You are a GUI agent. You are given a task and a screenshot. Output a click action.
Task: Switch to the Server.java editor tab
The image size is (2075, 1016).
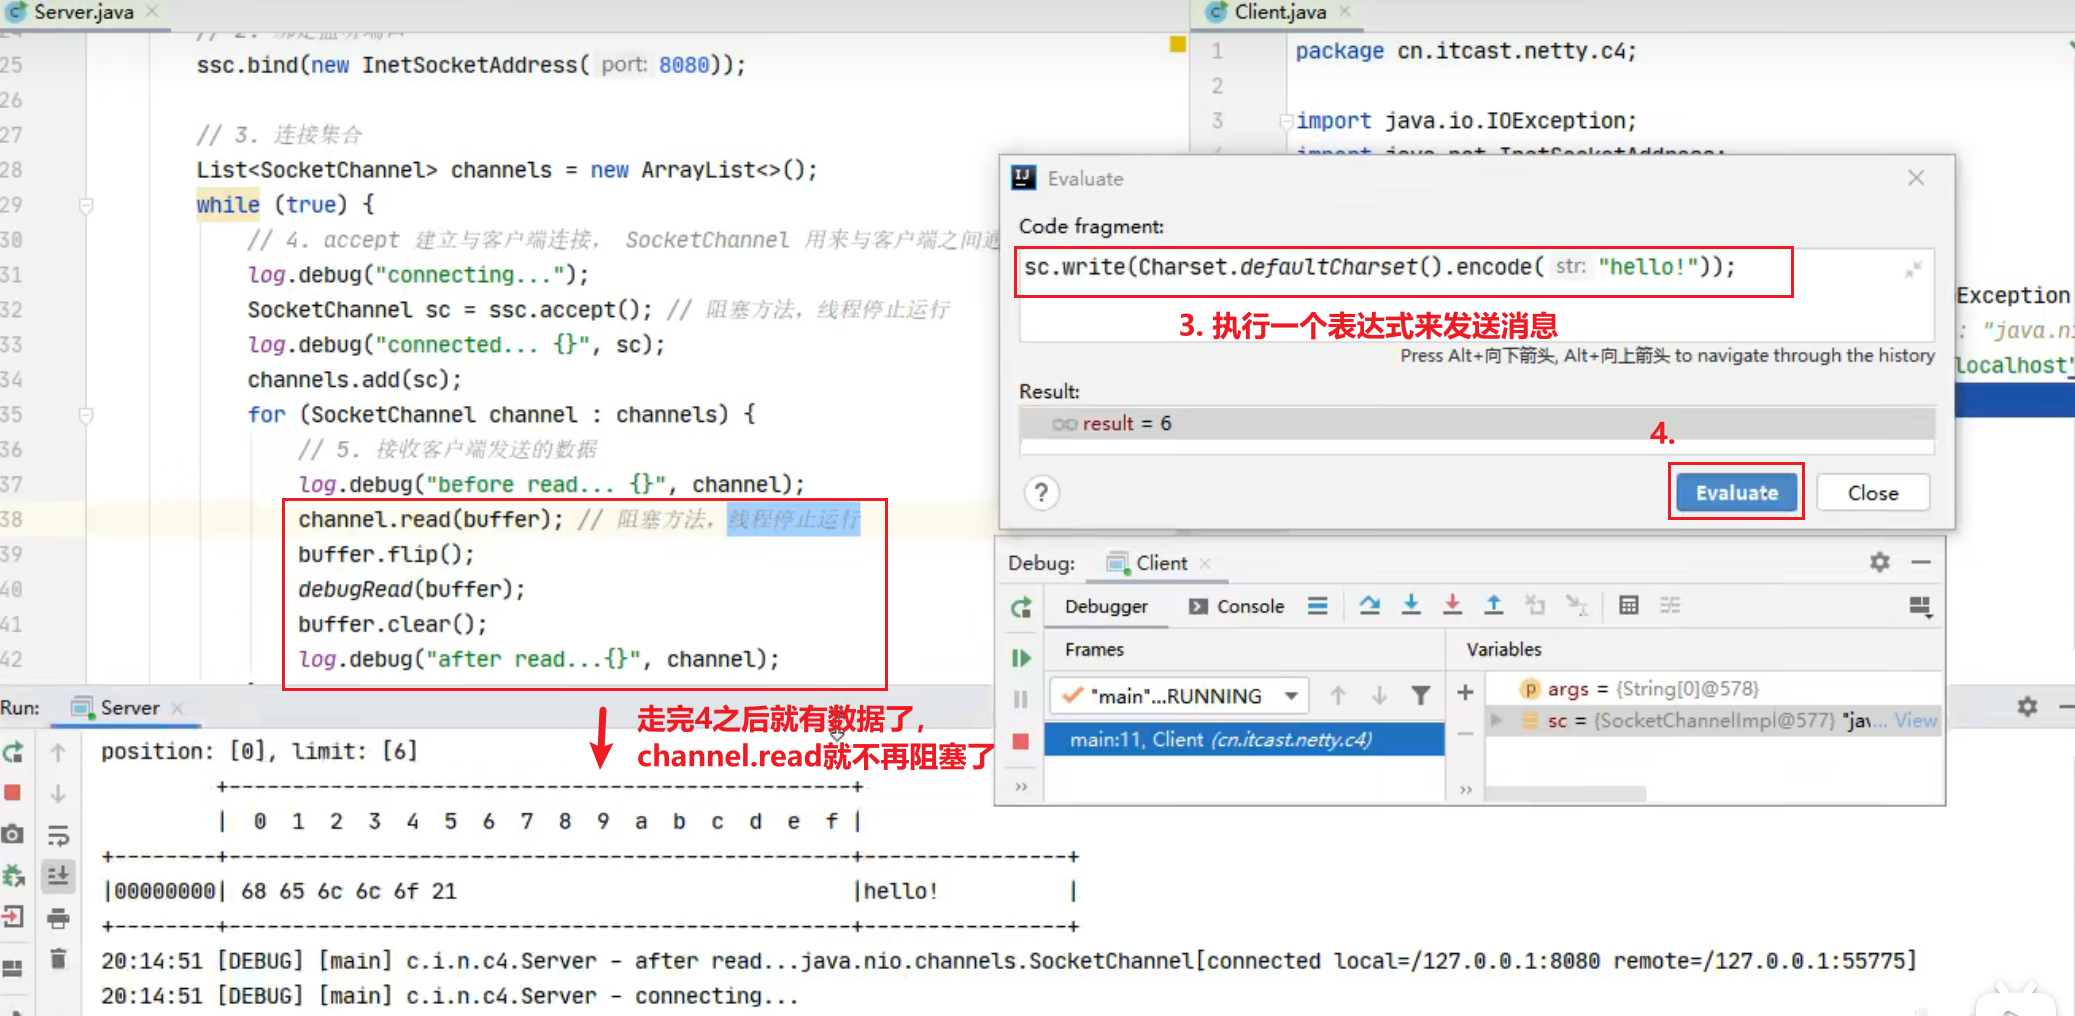click(82, 12)
